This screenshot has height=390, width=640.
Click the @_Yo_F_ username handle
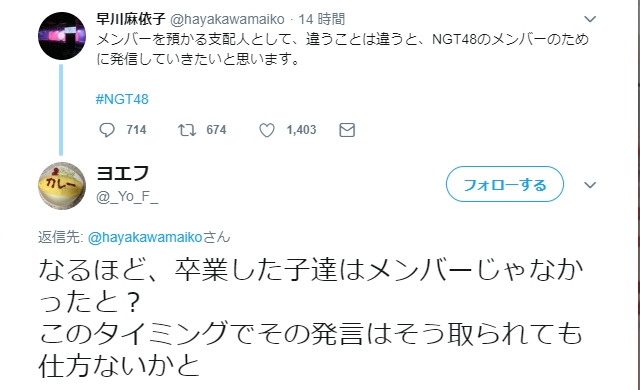point(127,197)
